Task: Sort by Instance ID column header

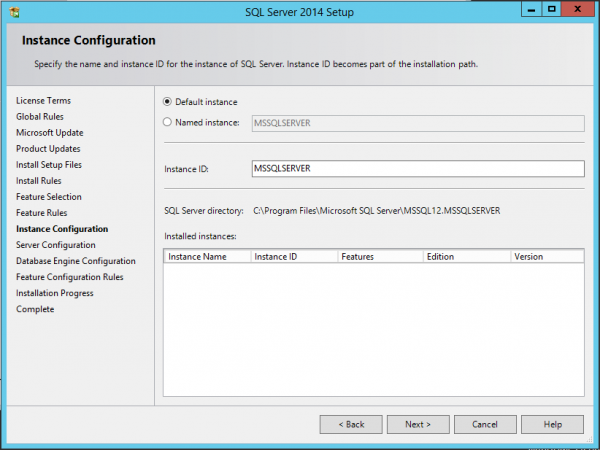Action: click(x=294, y=257)
